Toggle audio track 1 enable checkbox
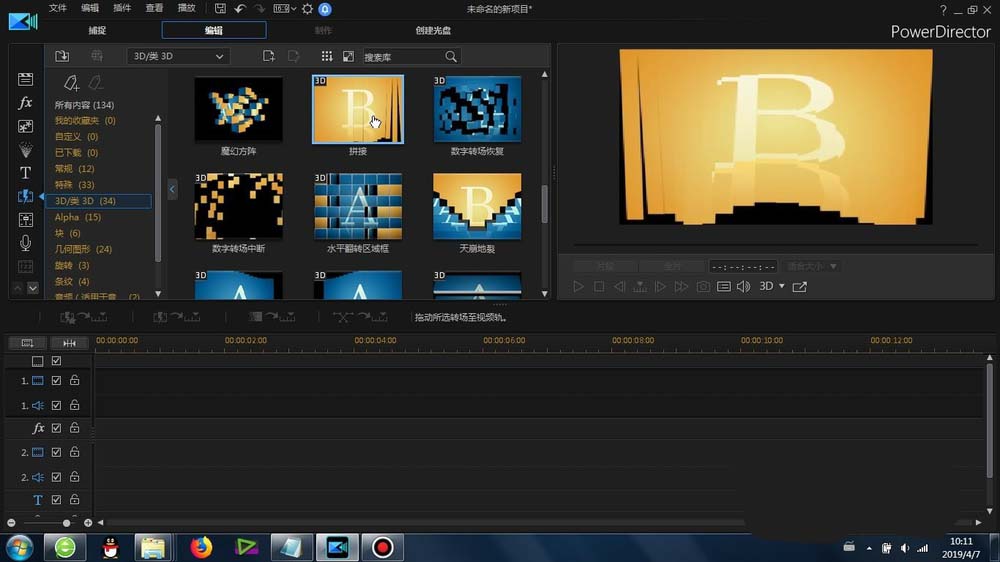Image resolution: width=1000 pixels, height=562 pixels. (56, 405)
